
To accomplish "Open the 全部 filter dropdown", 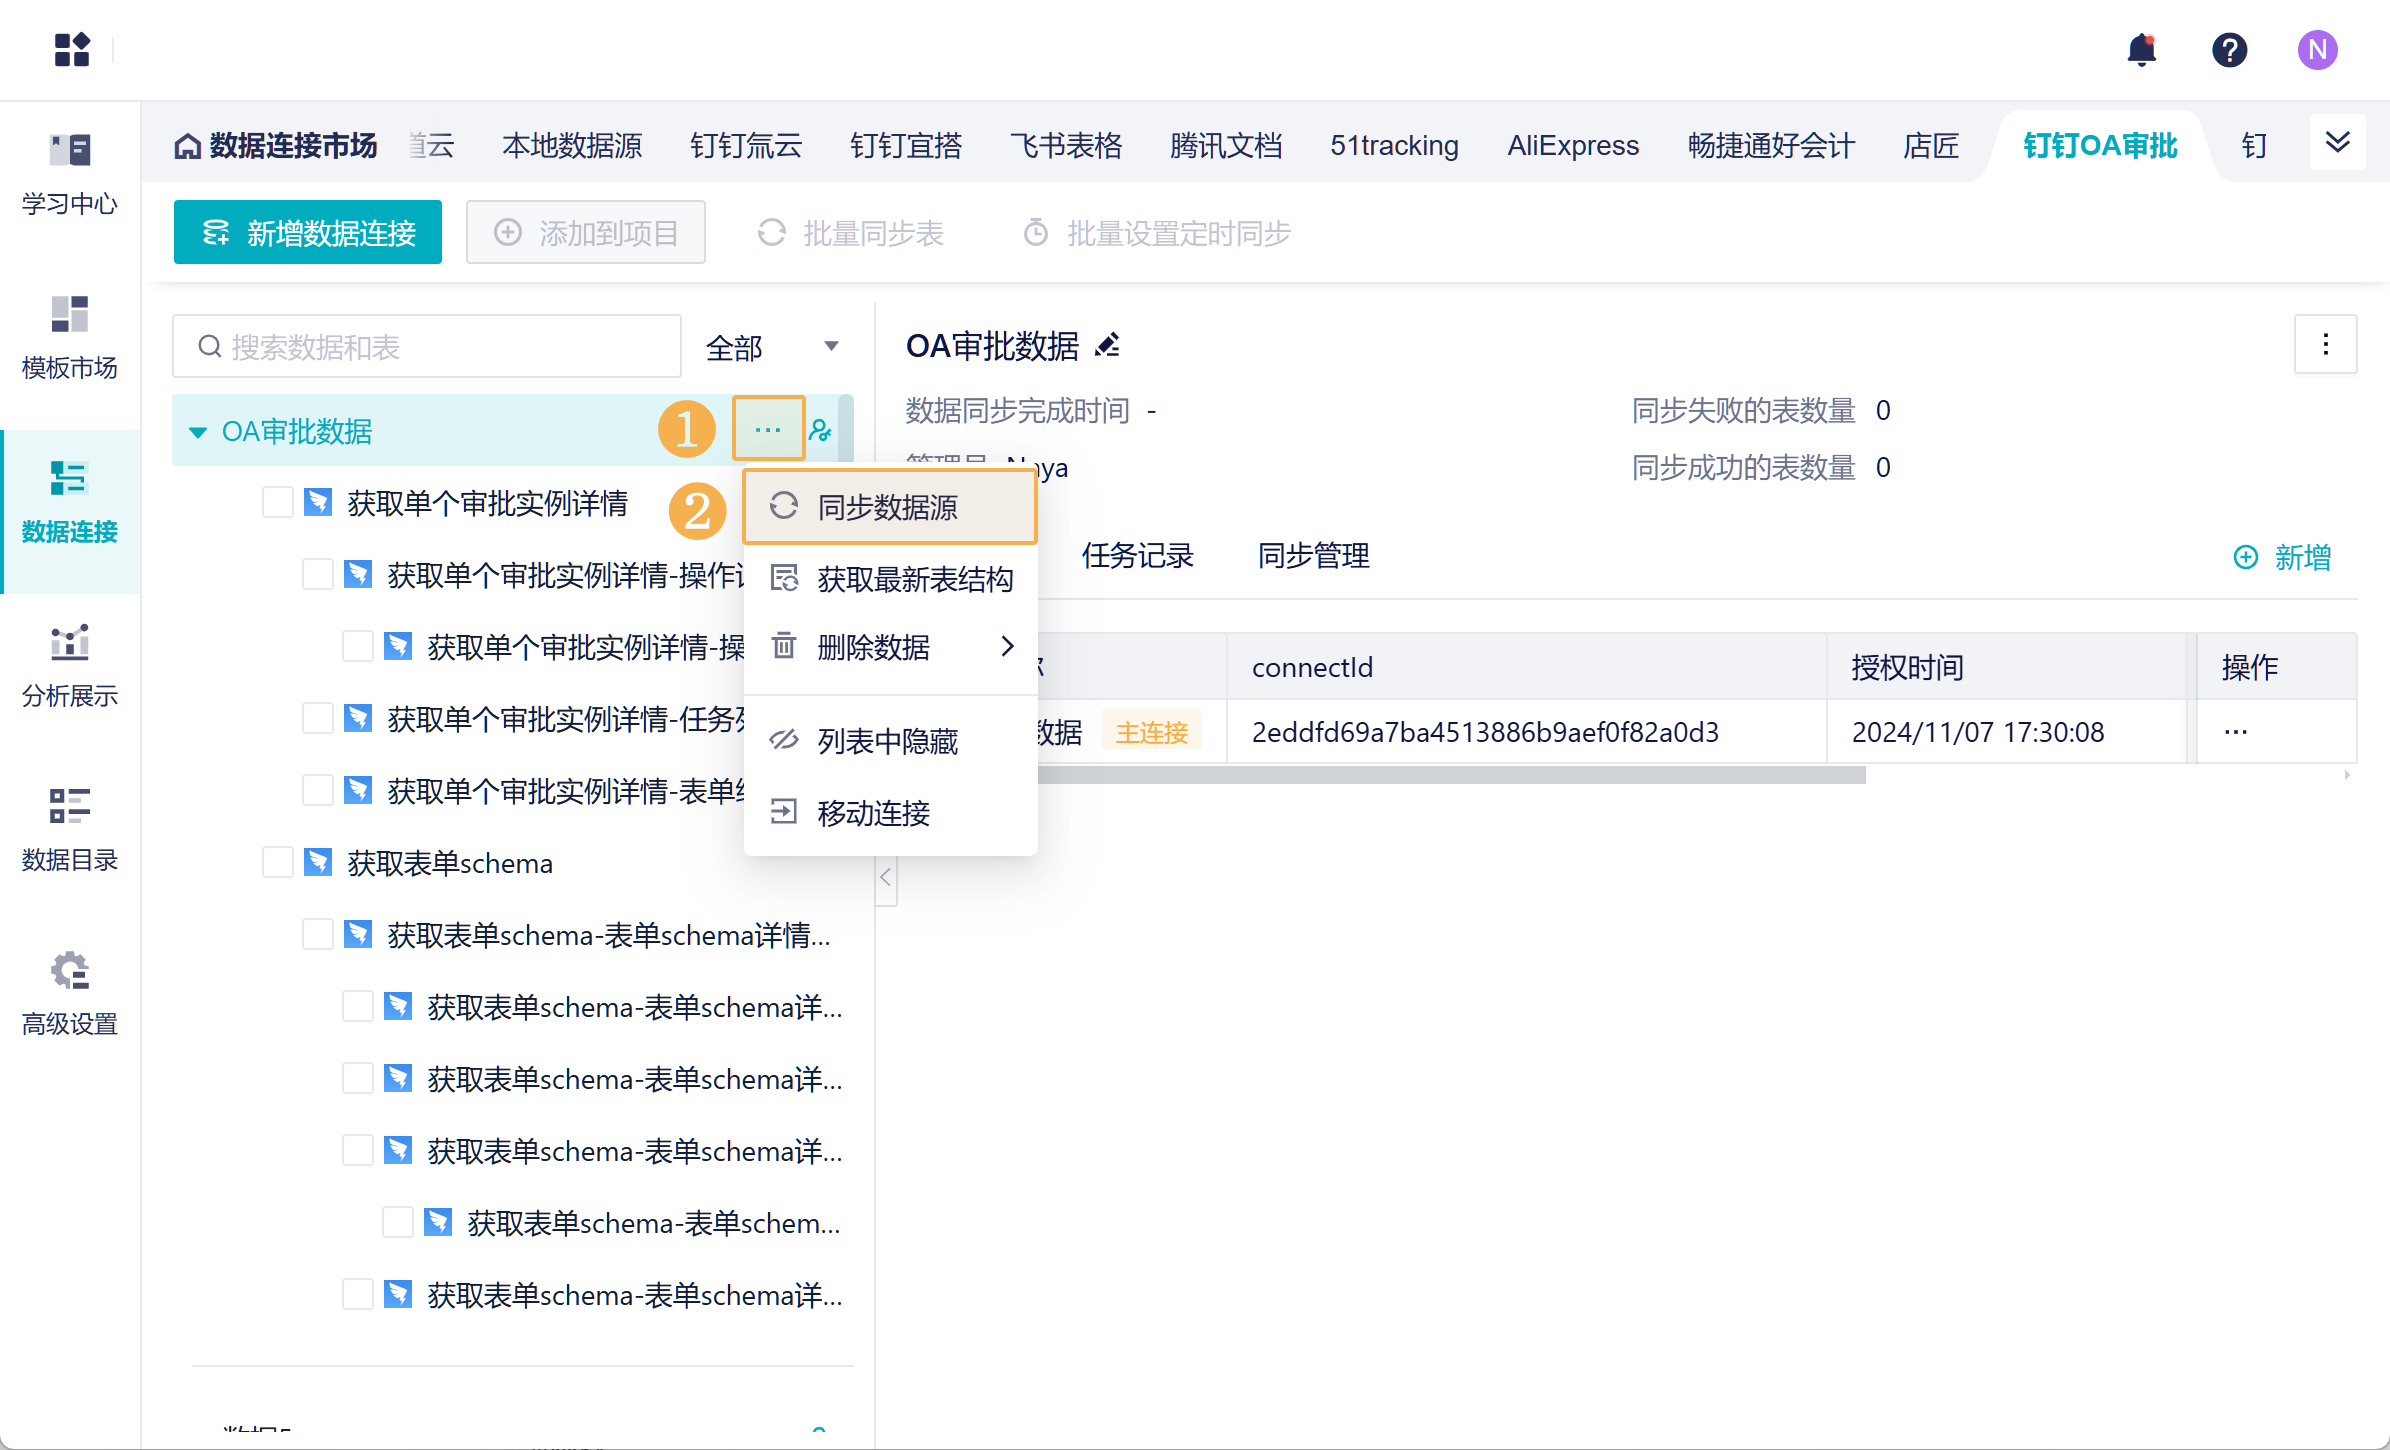I will (770, 347).
